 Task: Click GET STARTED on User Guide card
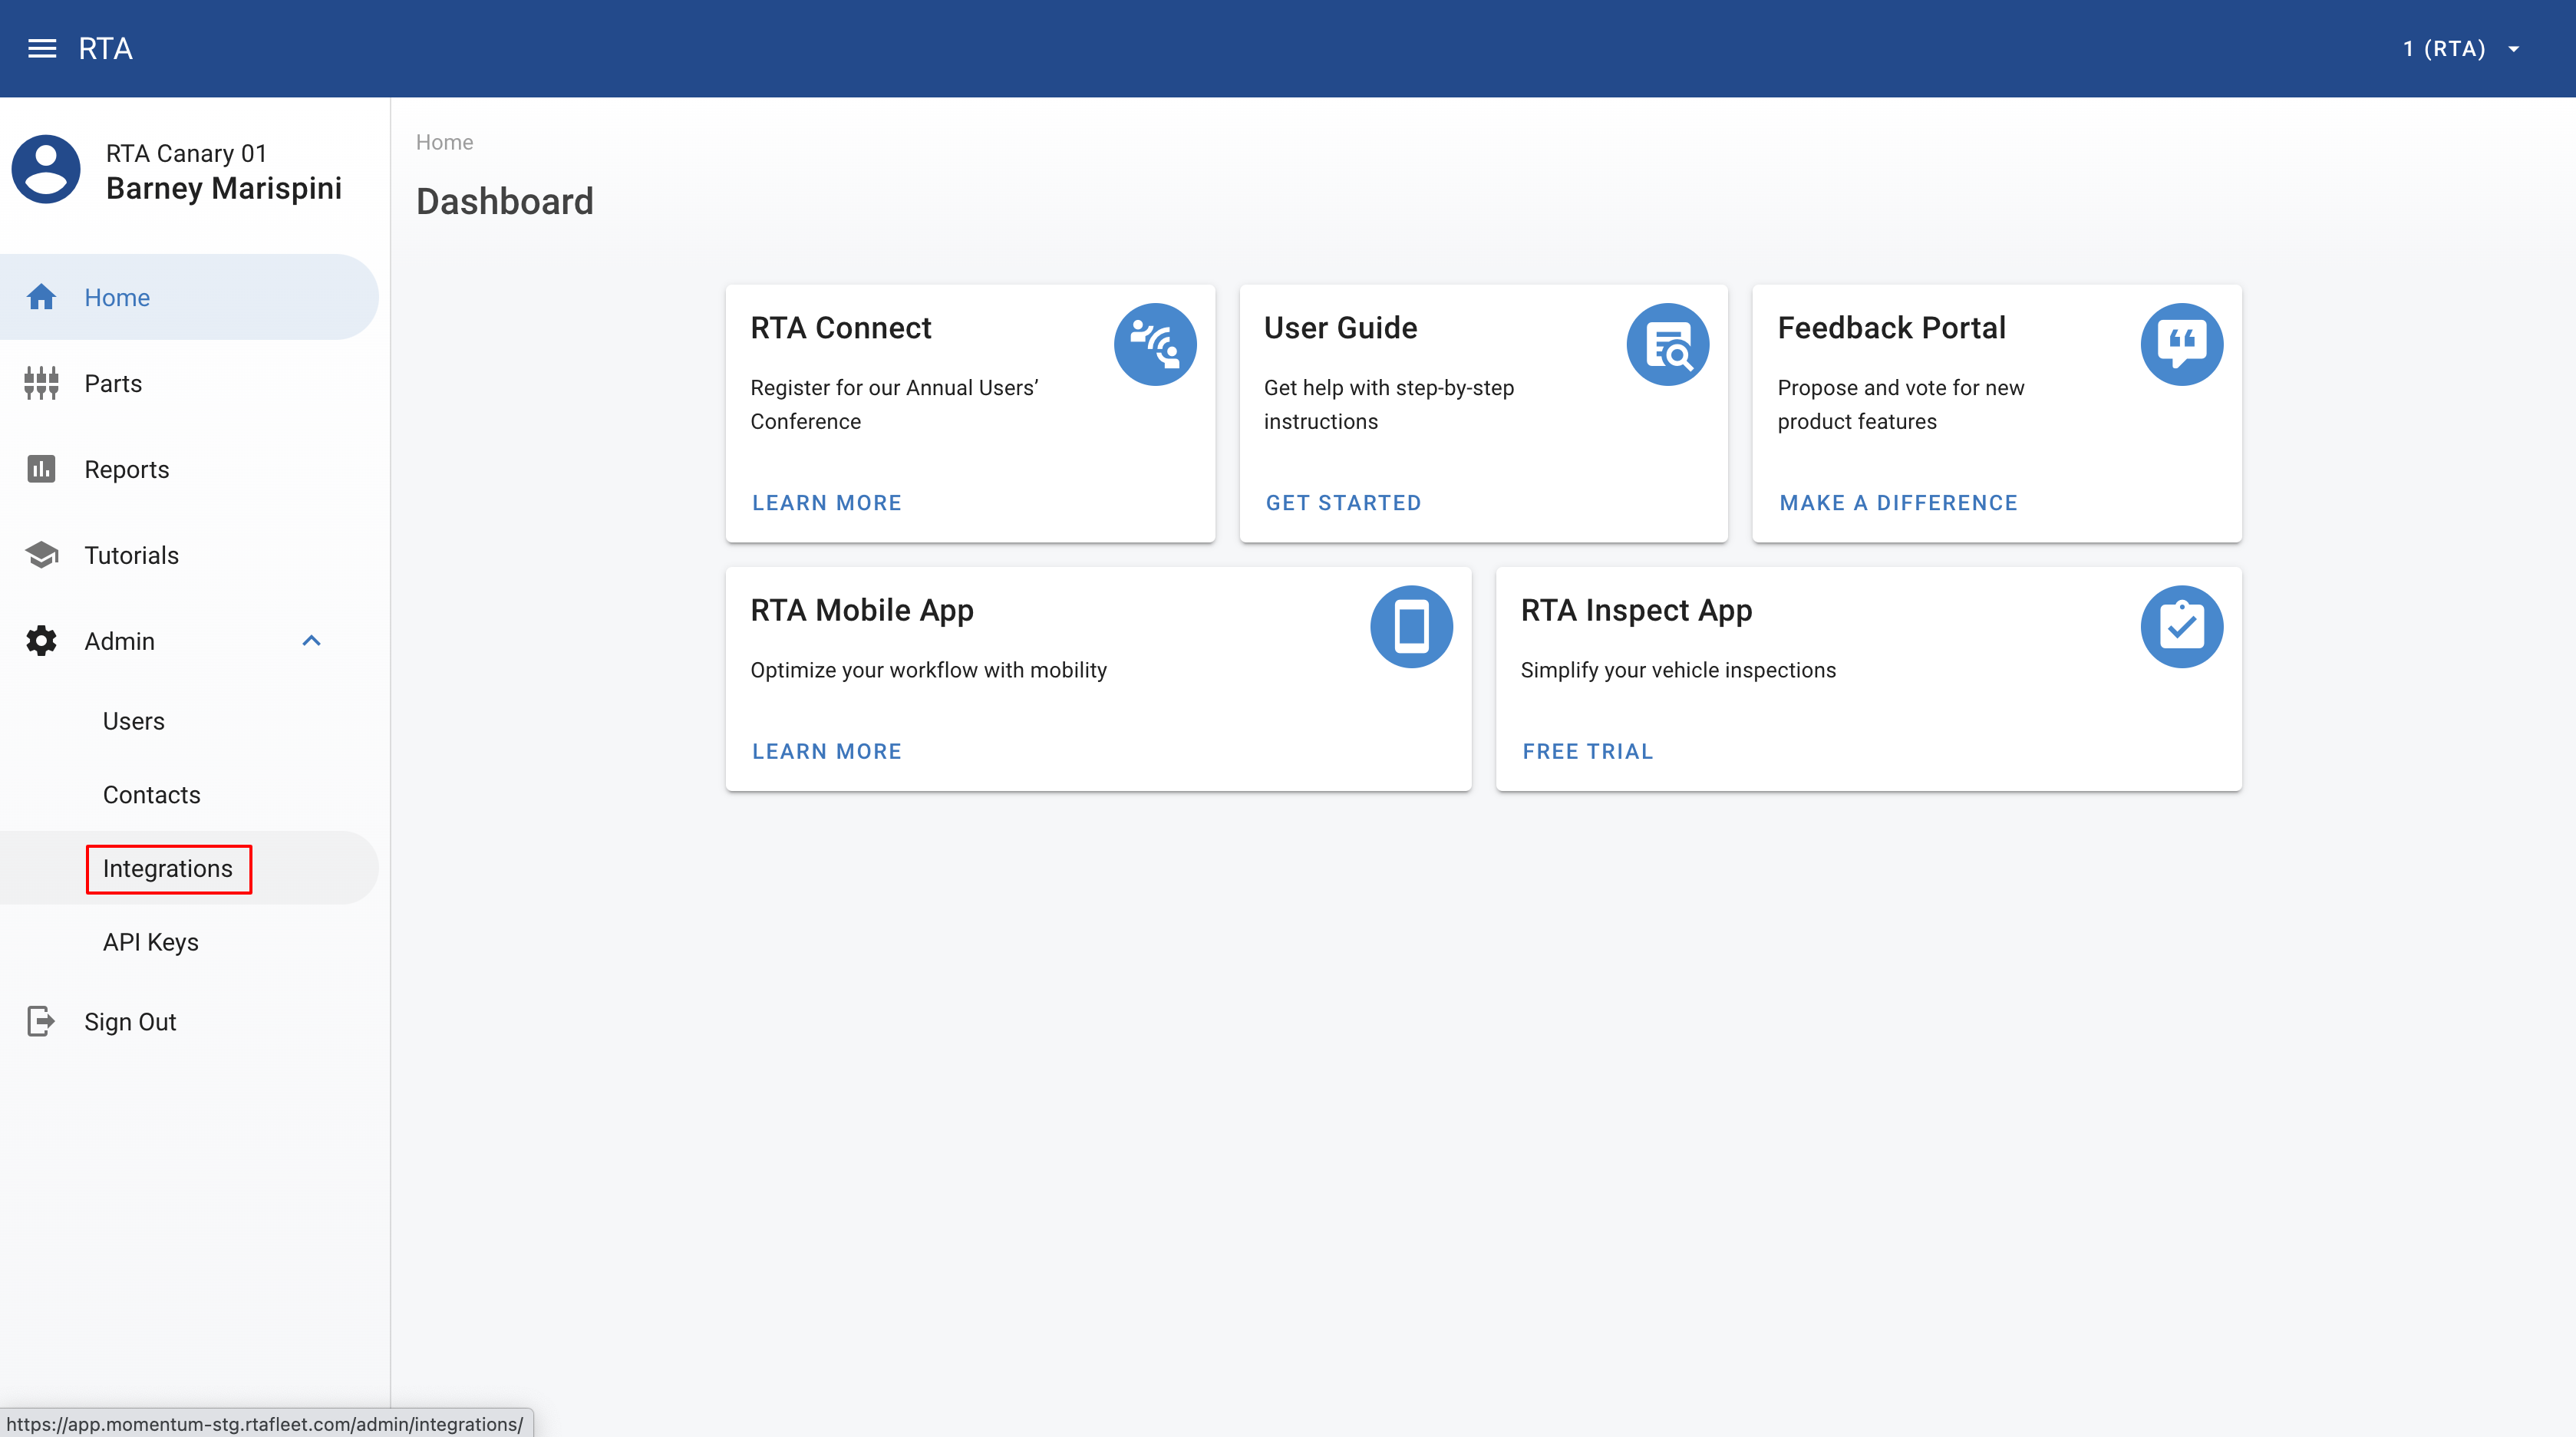[x=1343, y=503]
